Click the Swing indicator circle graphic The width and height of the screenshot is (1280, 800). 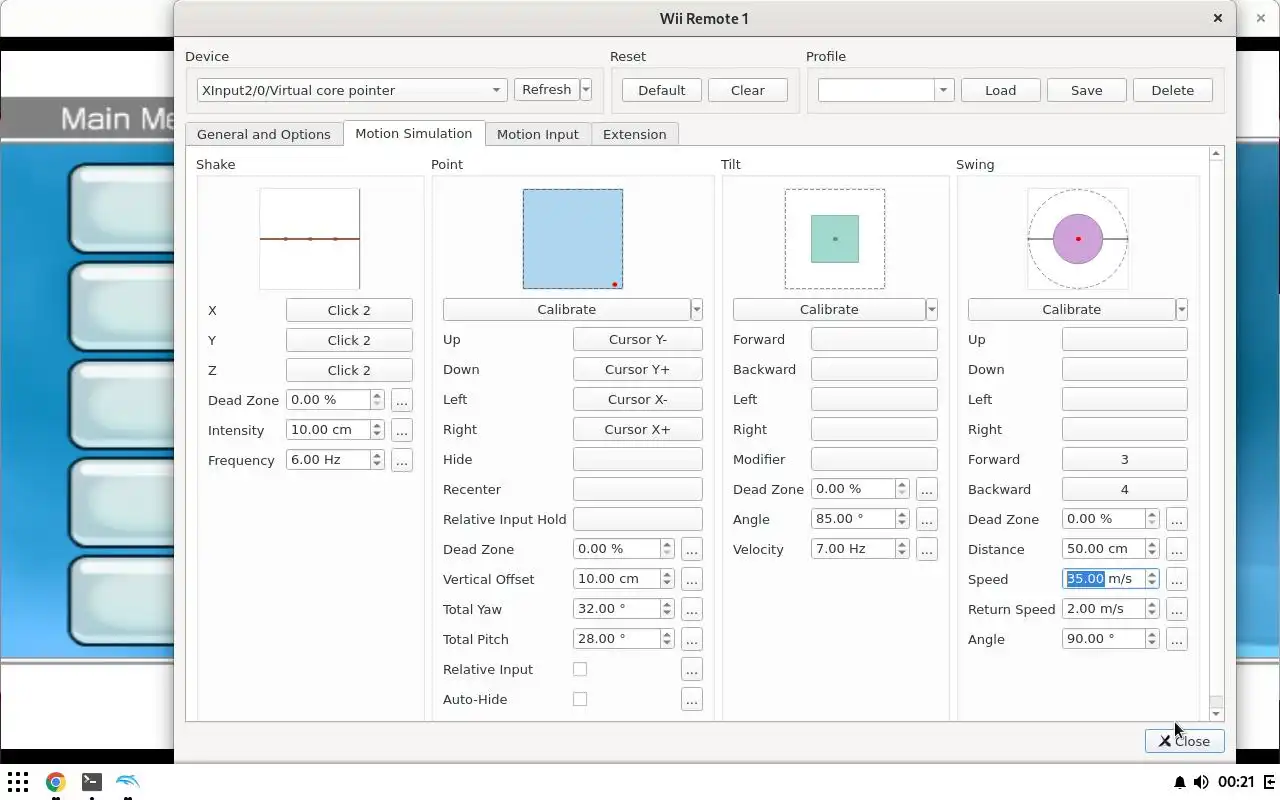1078,239
